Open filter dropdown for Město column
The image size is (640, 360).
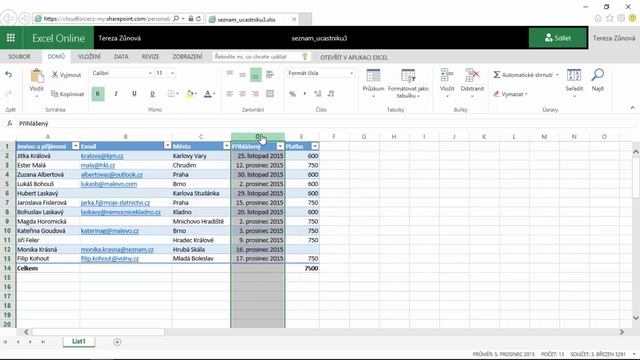coord(227,146)
